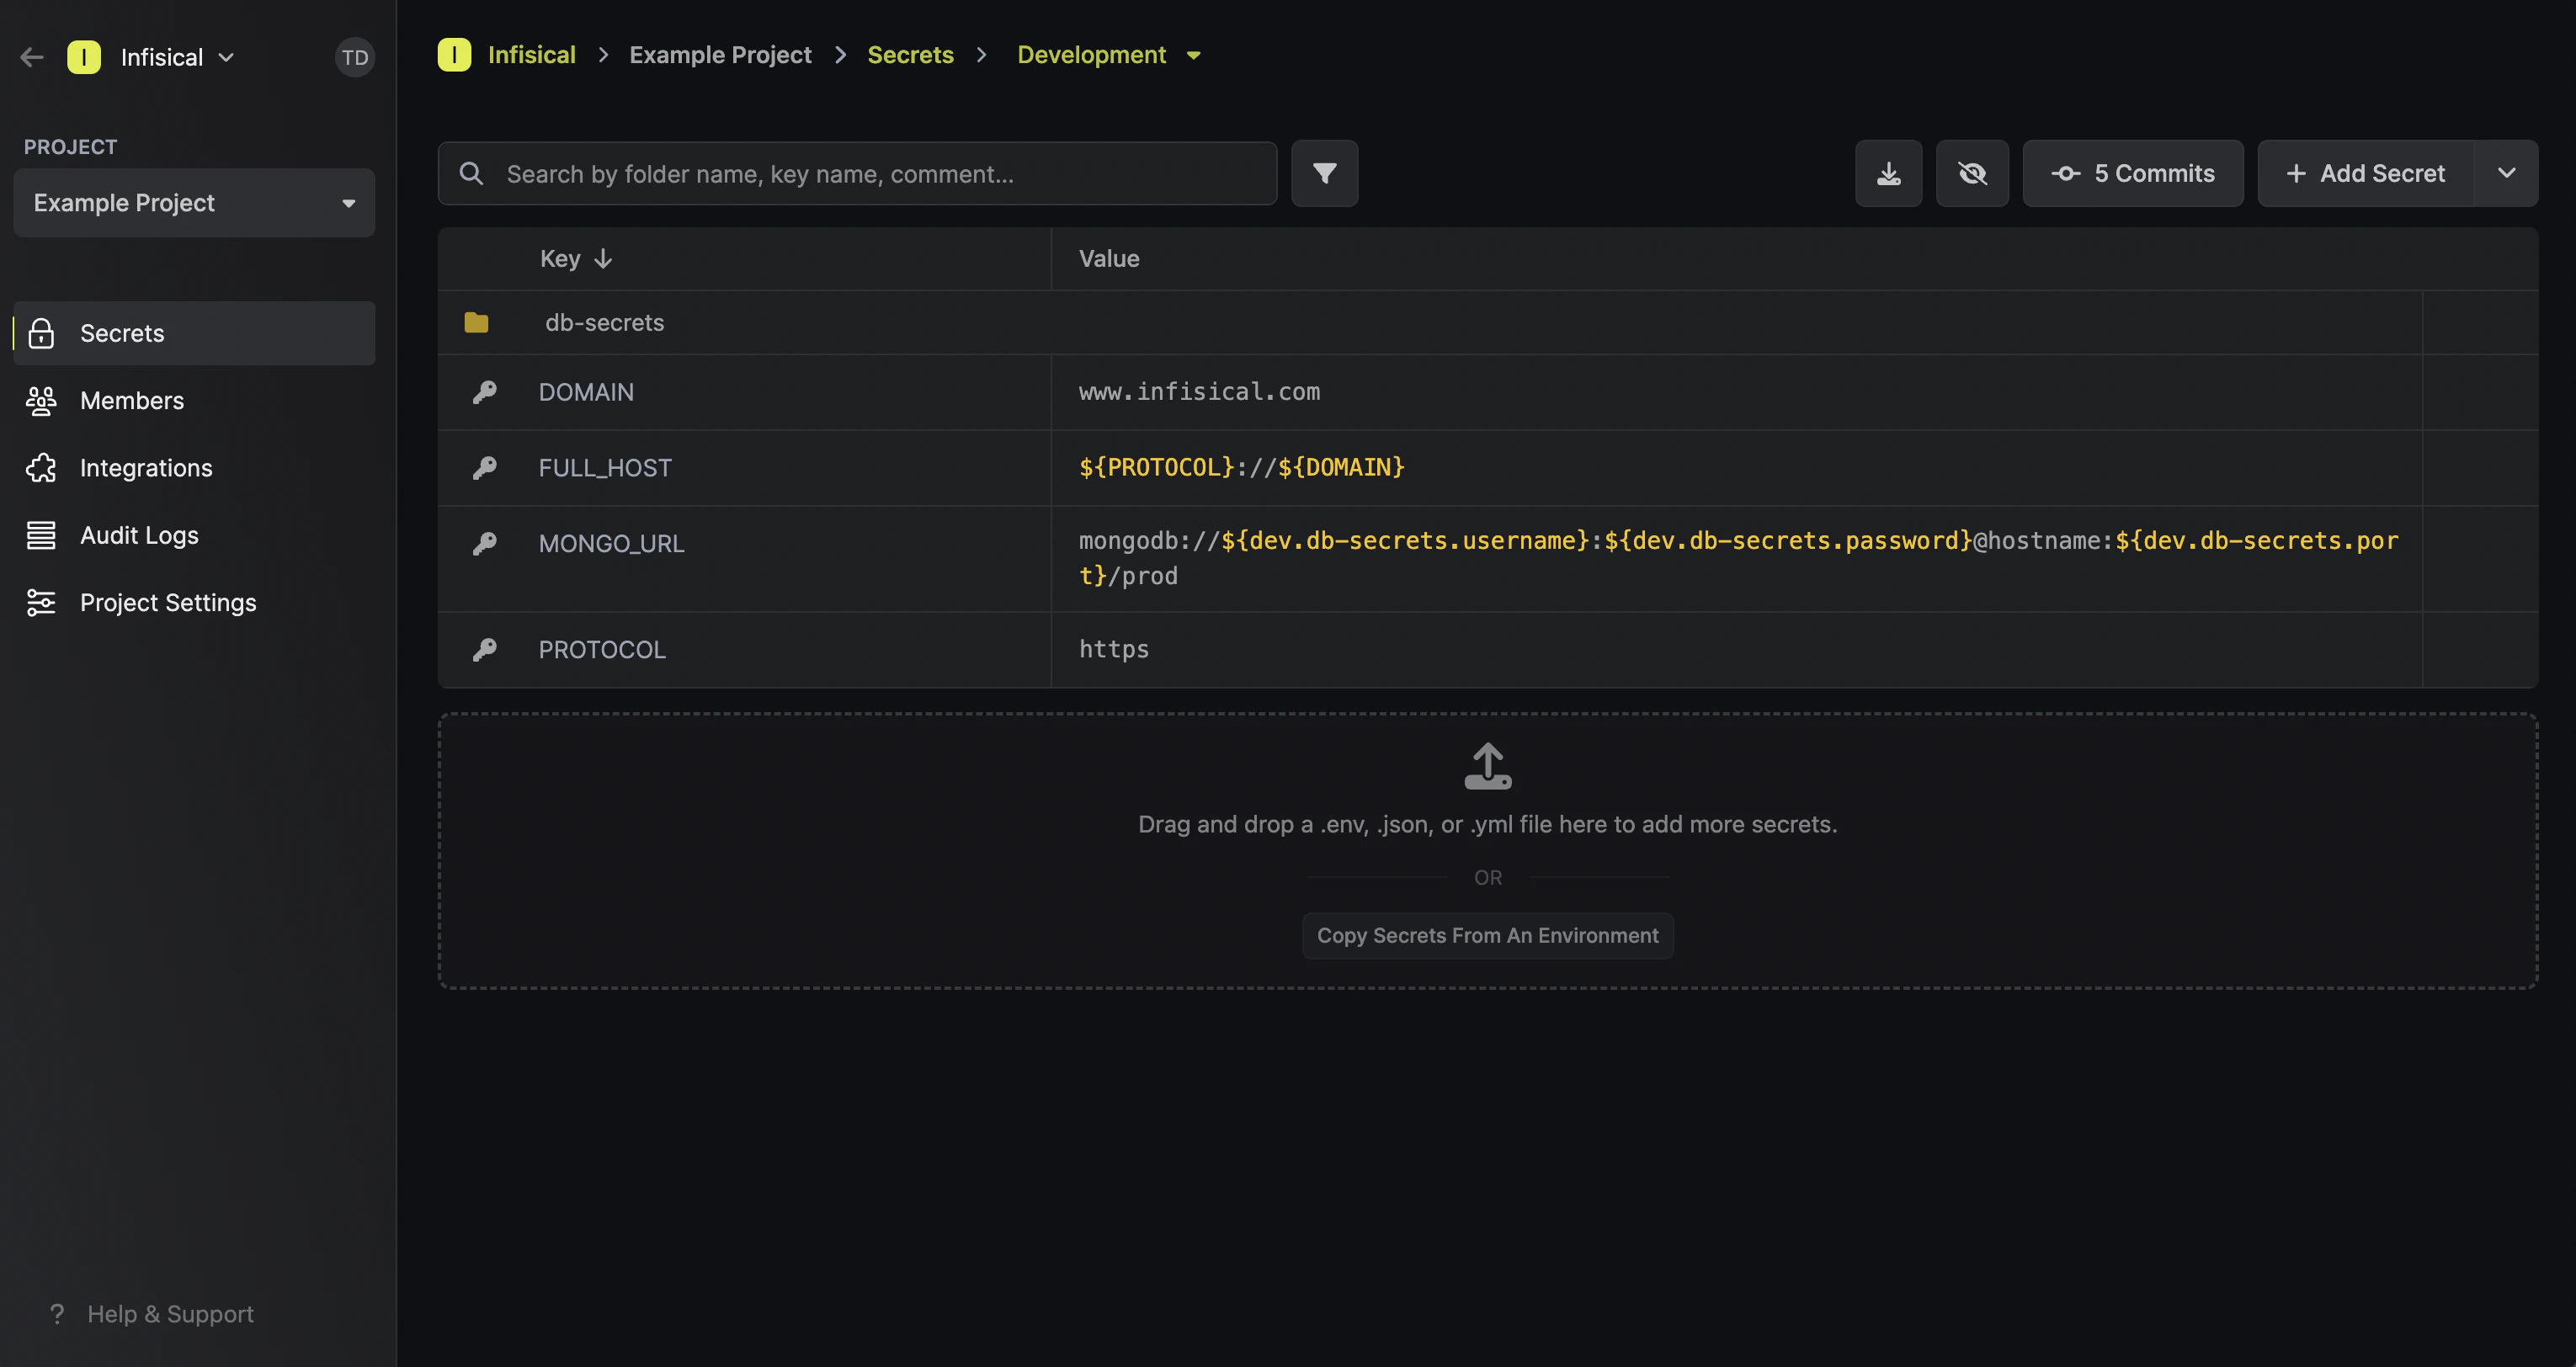
Task: View the 5 Commits history
Action: 2133,174
